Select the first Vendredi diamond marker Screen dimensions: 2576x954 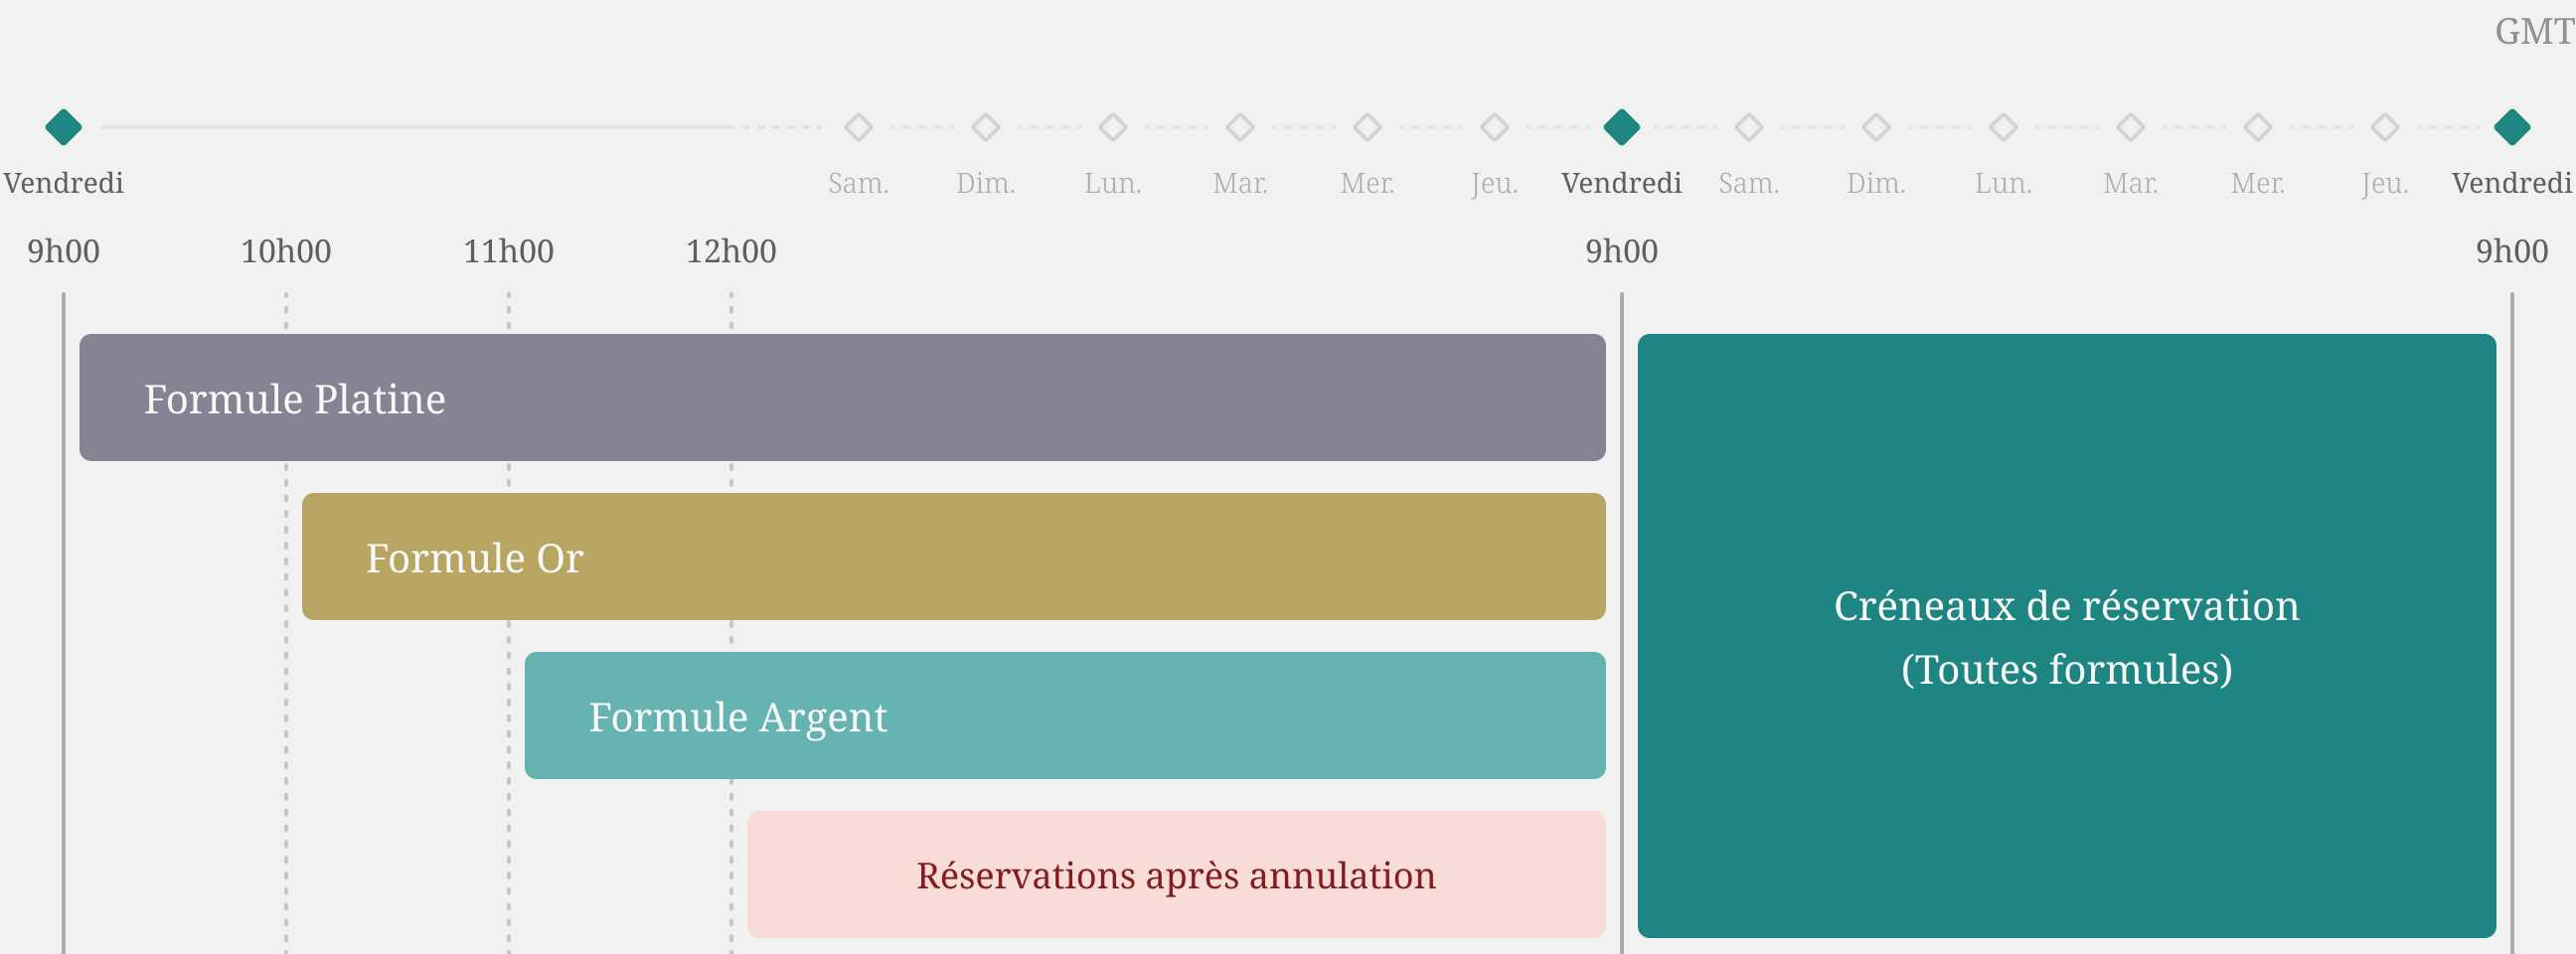pos(63,126)
